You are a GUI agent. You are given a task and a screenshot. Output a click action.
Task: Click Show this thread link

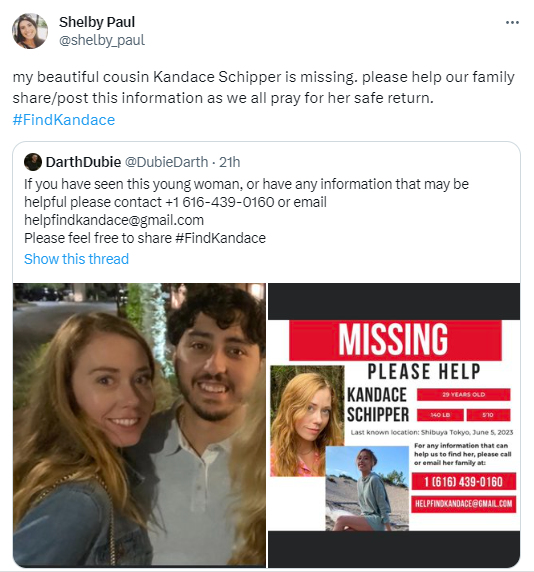76,259
